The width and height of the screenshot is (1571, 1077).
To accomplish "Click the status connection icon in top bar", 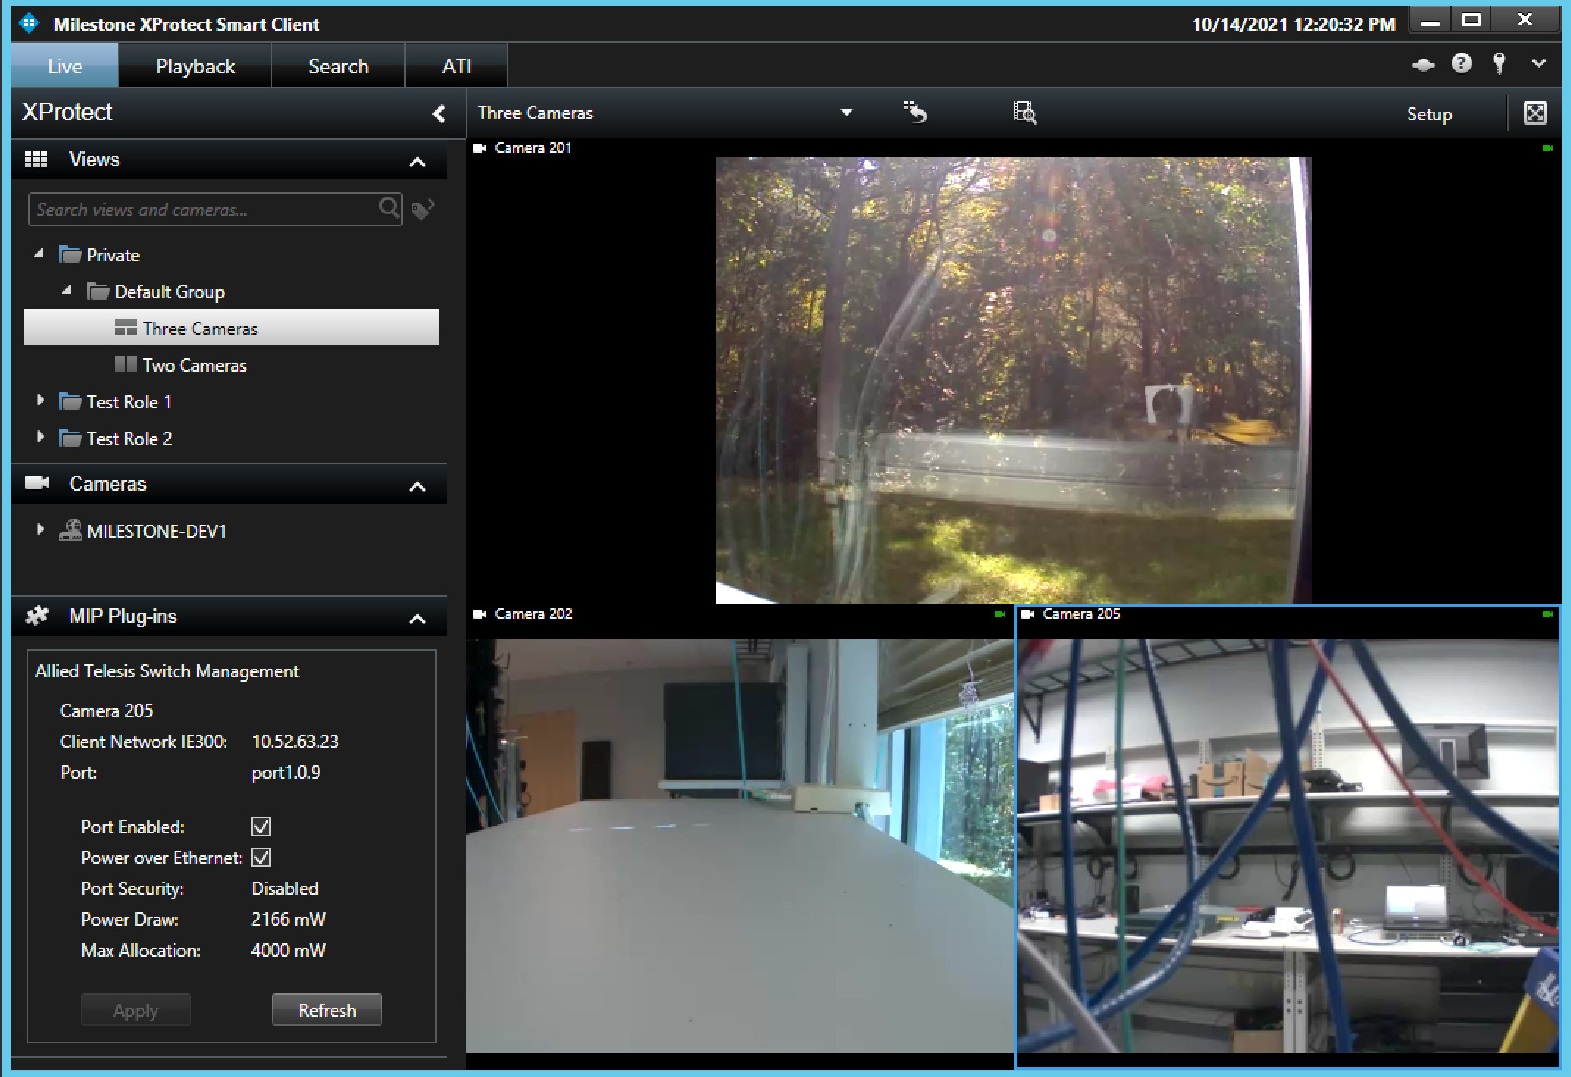I will point(1423,65).
